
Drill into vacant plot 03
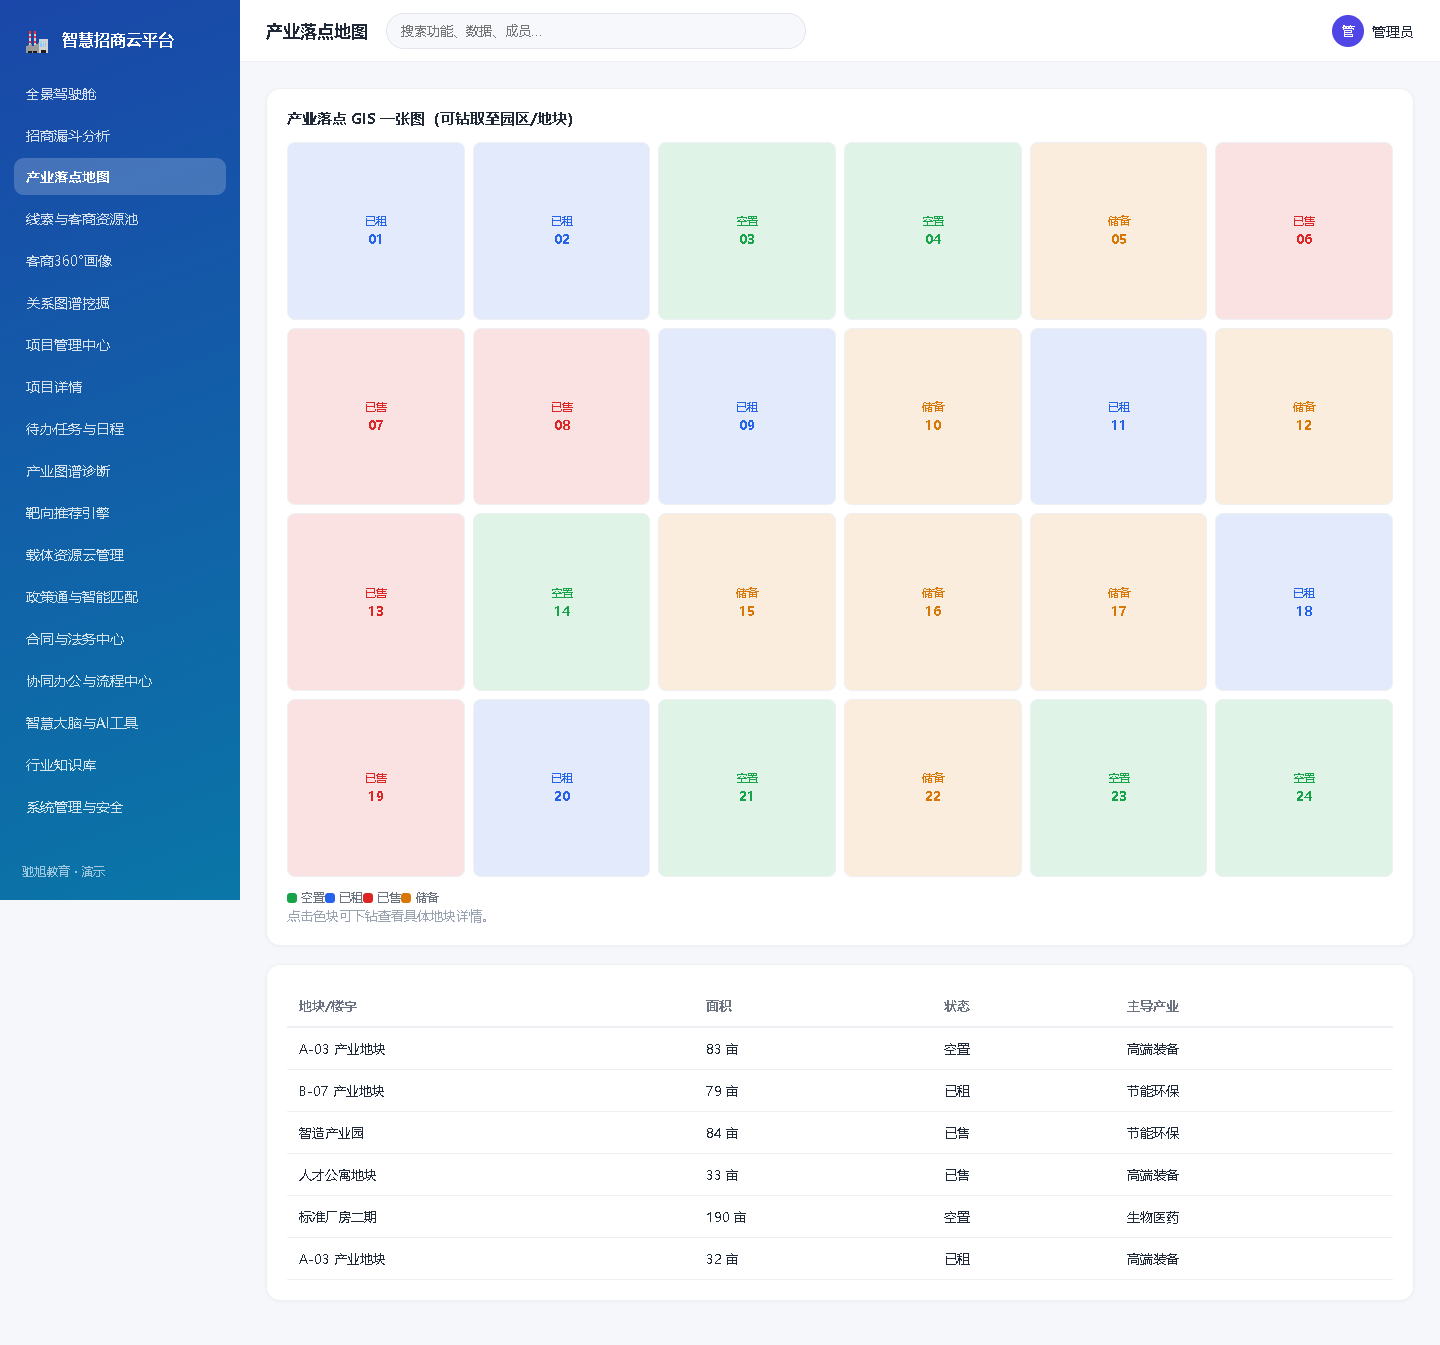747,231
